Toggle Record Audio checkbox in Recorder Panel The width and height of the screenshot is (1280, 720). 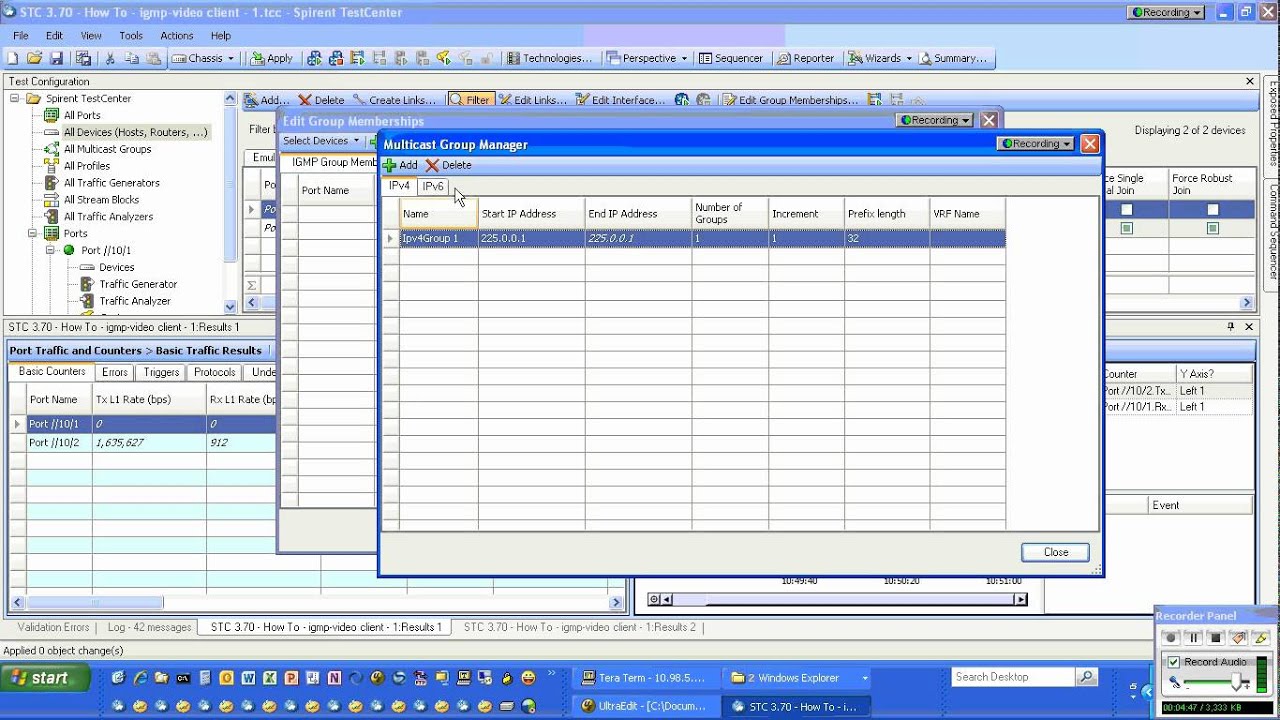click(1174, 662)
